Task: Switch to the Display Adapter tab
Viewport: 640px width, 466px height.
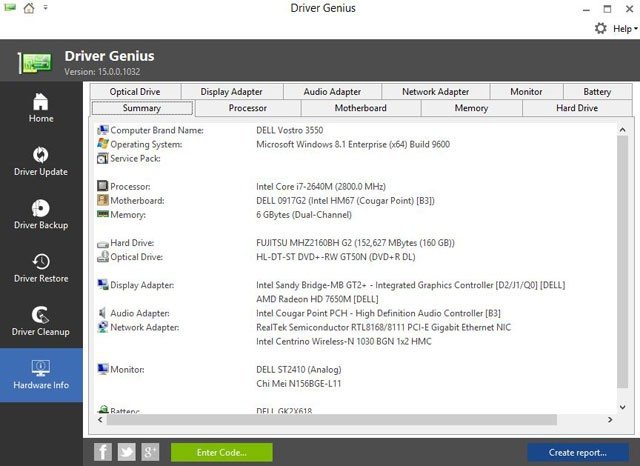Action: tap(231, 91)
